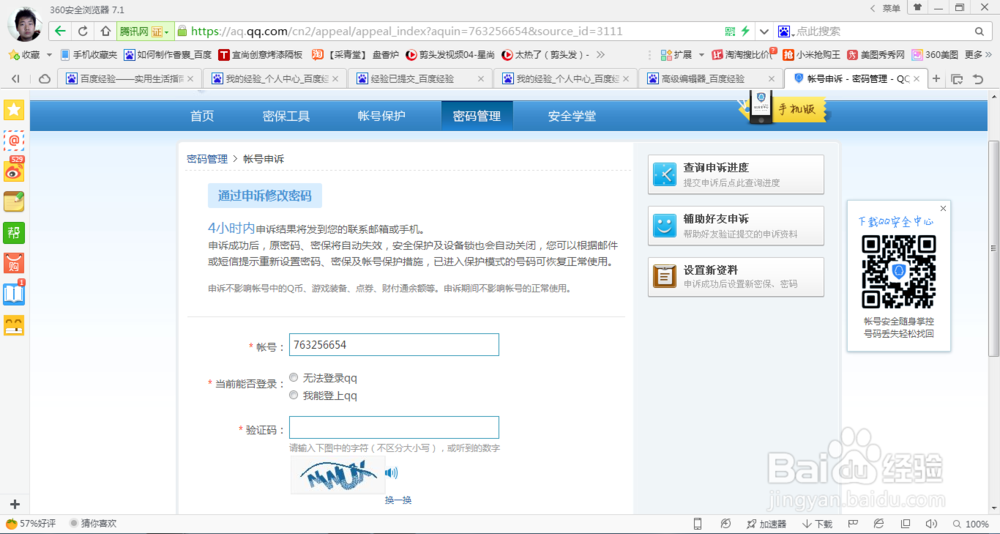Open 辅助好友申诉 panel button

pyautogui.click(x=736, y=225)
